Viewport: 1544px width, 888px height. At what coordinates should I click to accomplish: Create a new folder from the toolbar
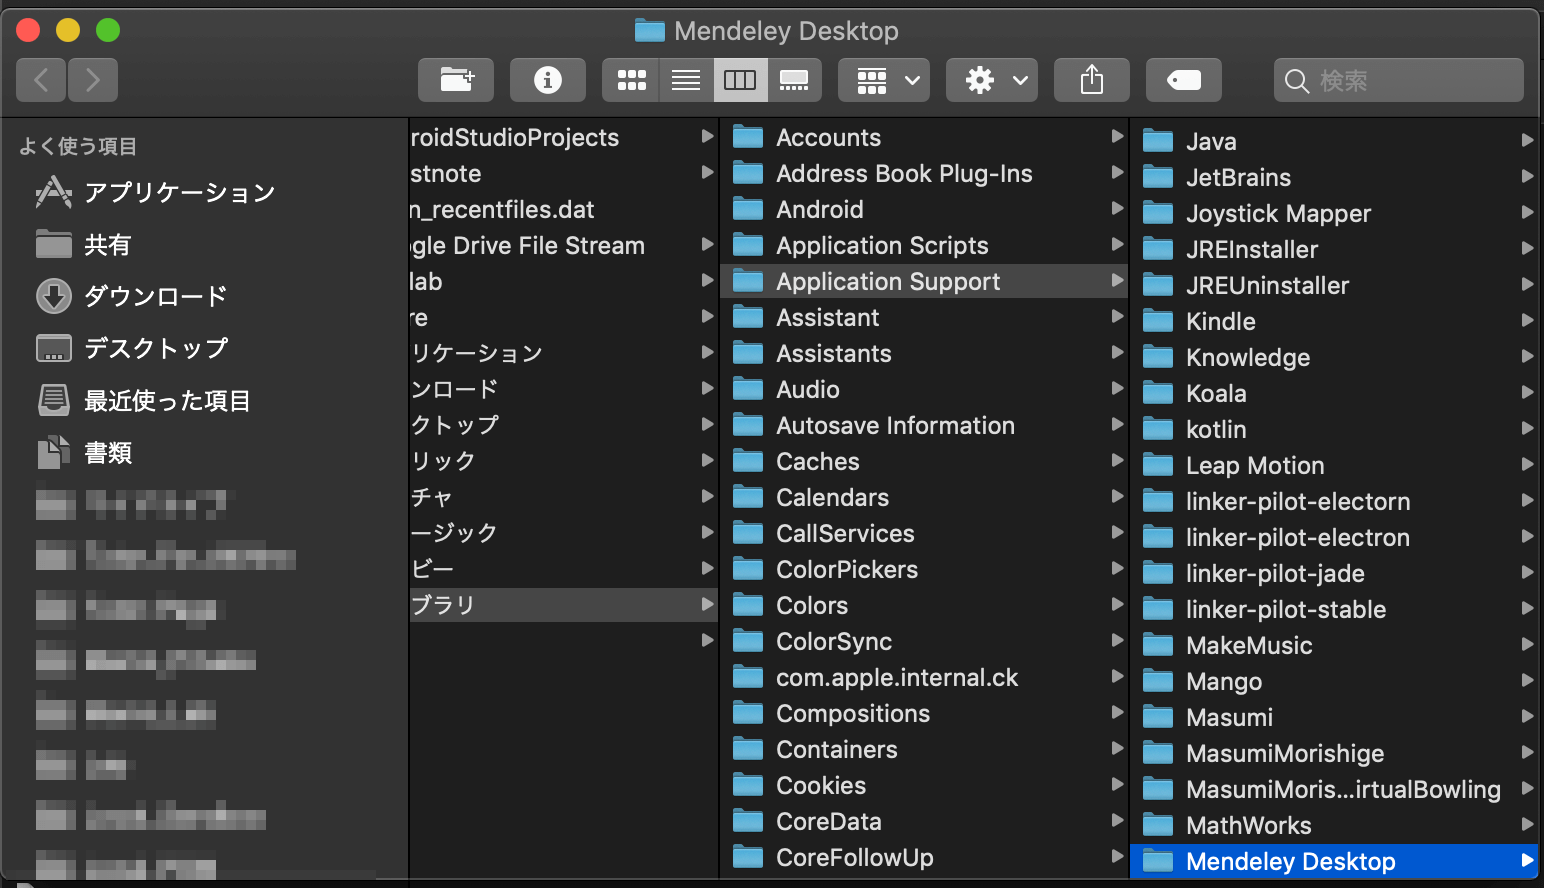[456, 80]
